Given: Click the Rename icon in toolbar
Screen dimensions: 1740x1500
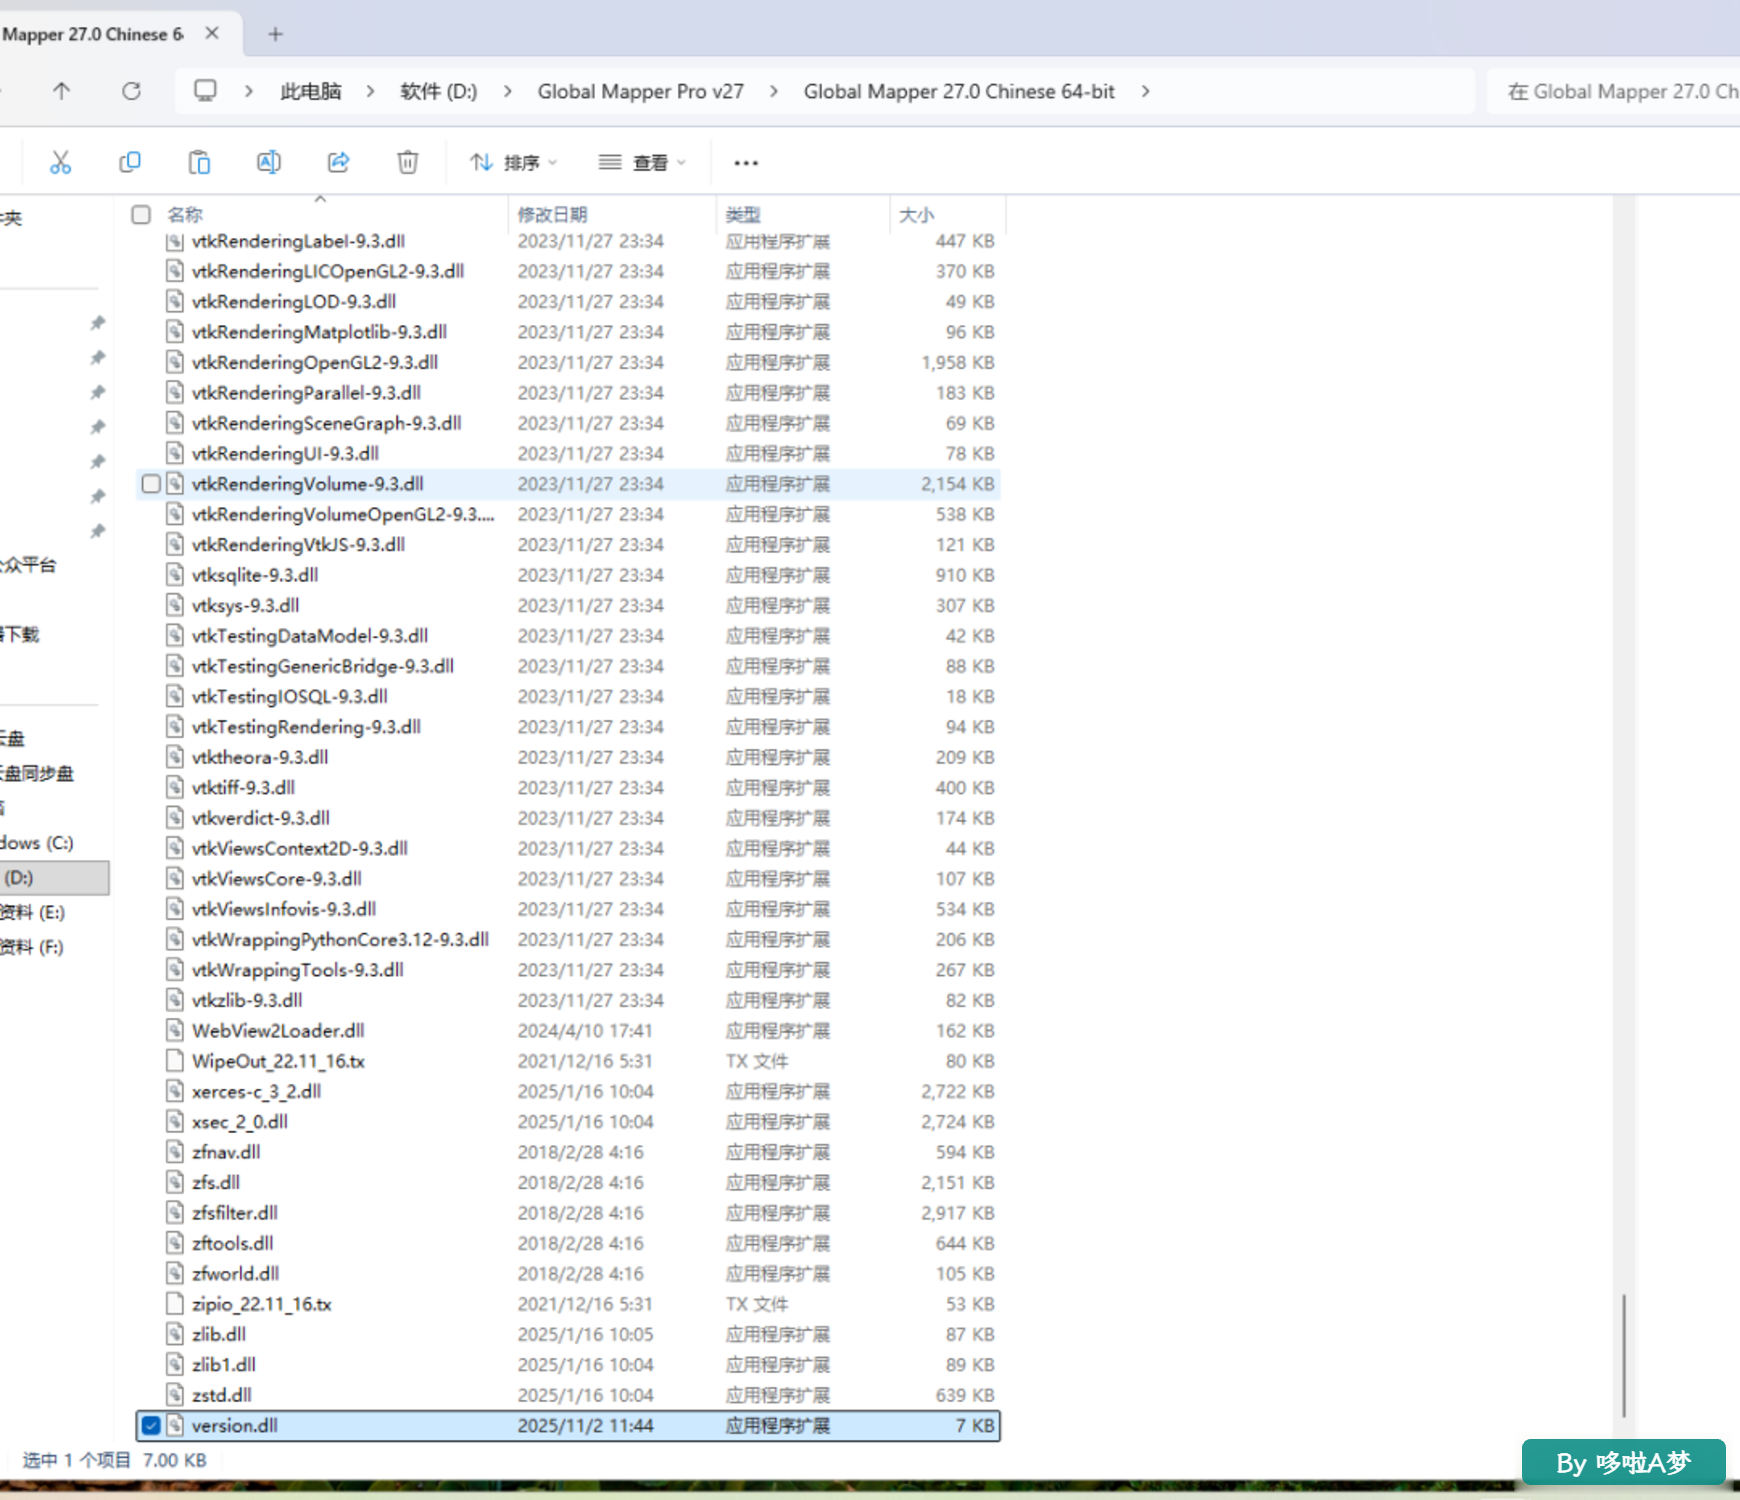Looking at the screenshot, I should [269, 162].
